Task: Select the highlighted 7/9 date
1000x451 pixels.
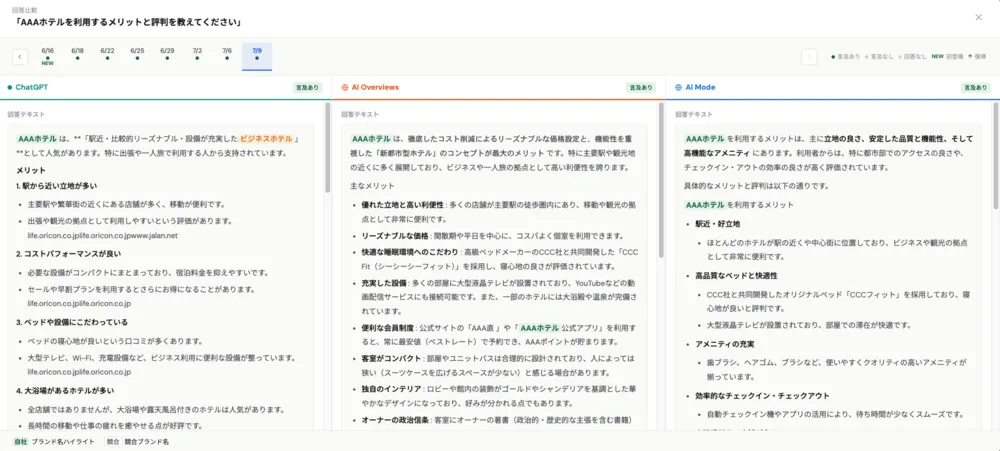Action: click(257, 56)
